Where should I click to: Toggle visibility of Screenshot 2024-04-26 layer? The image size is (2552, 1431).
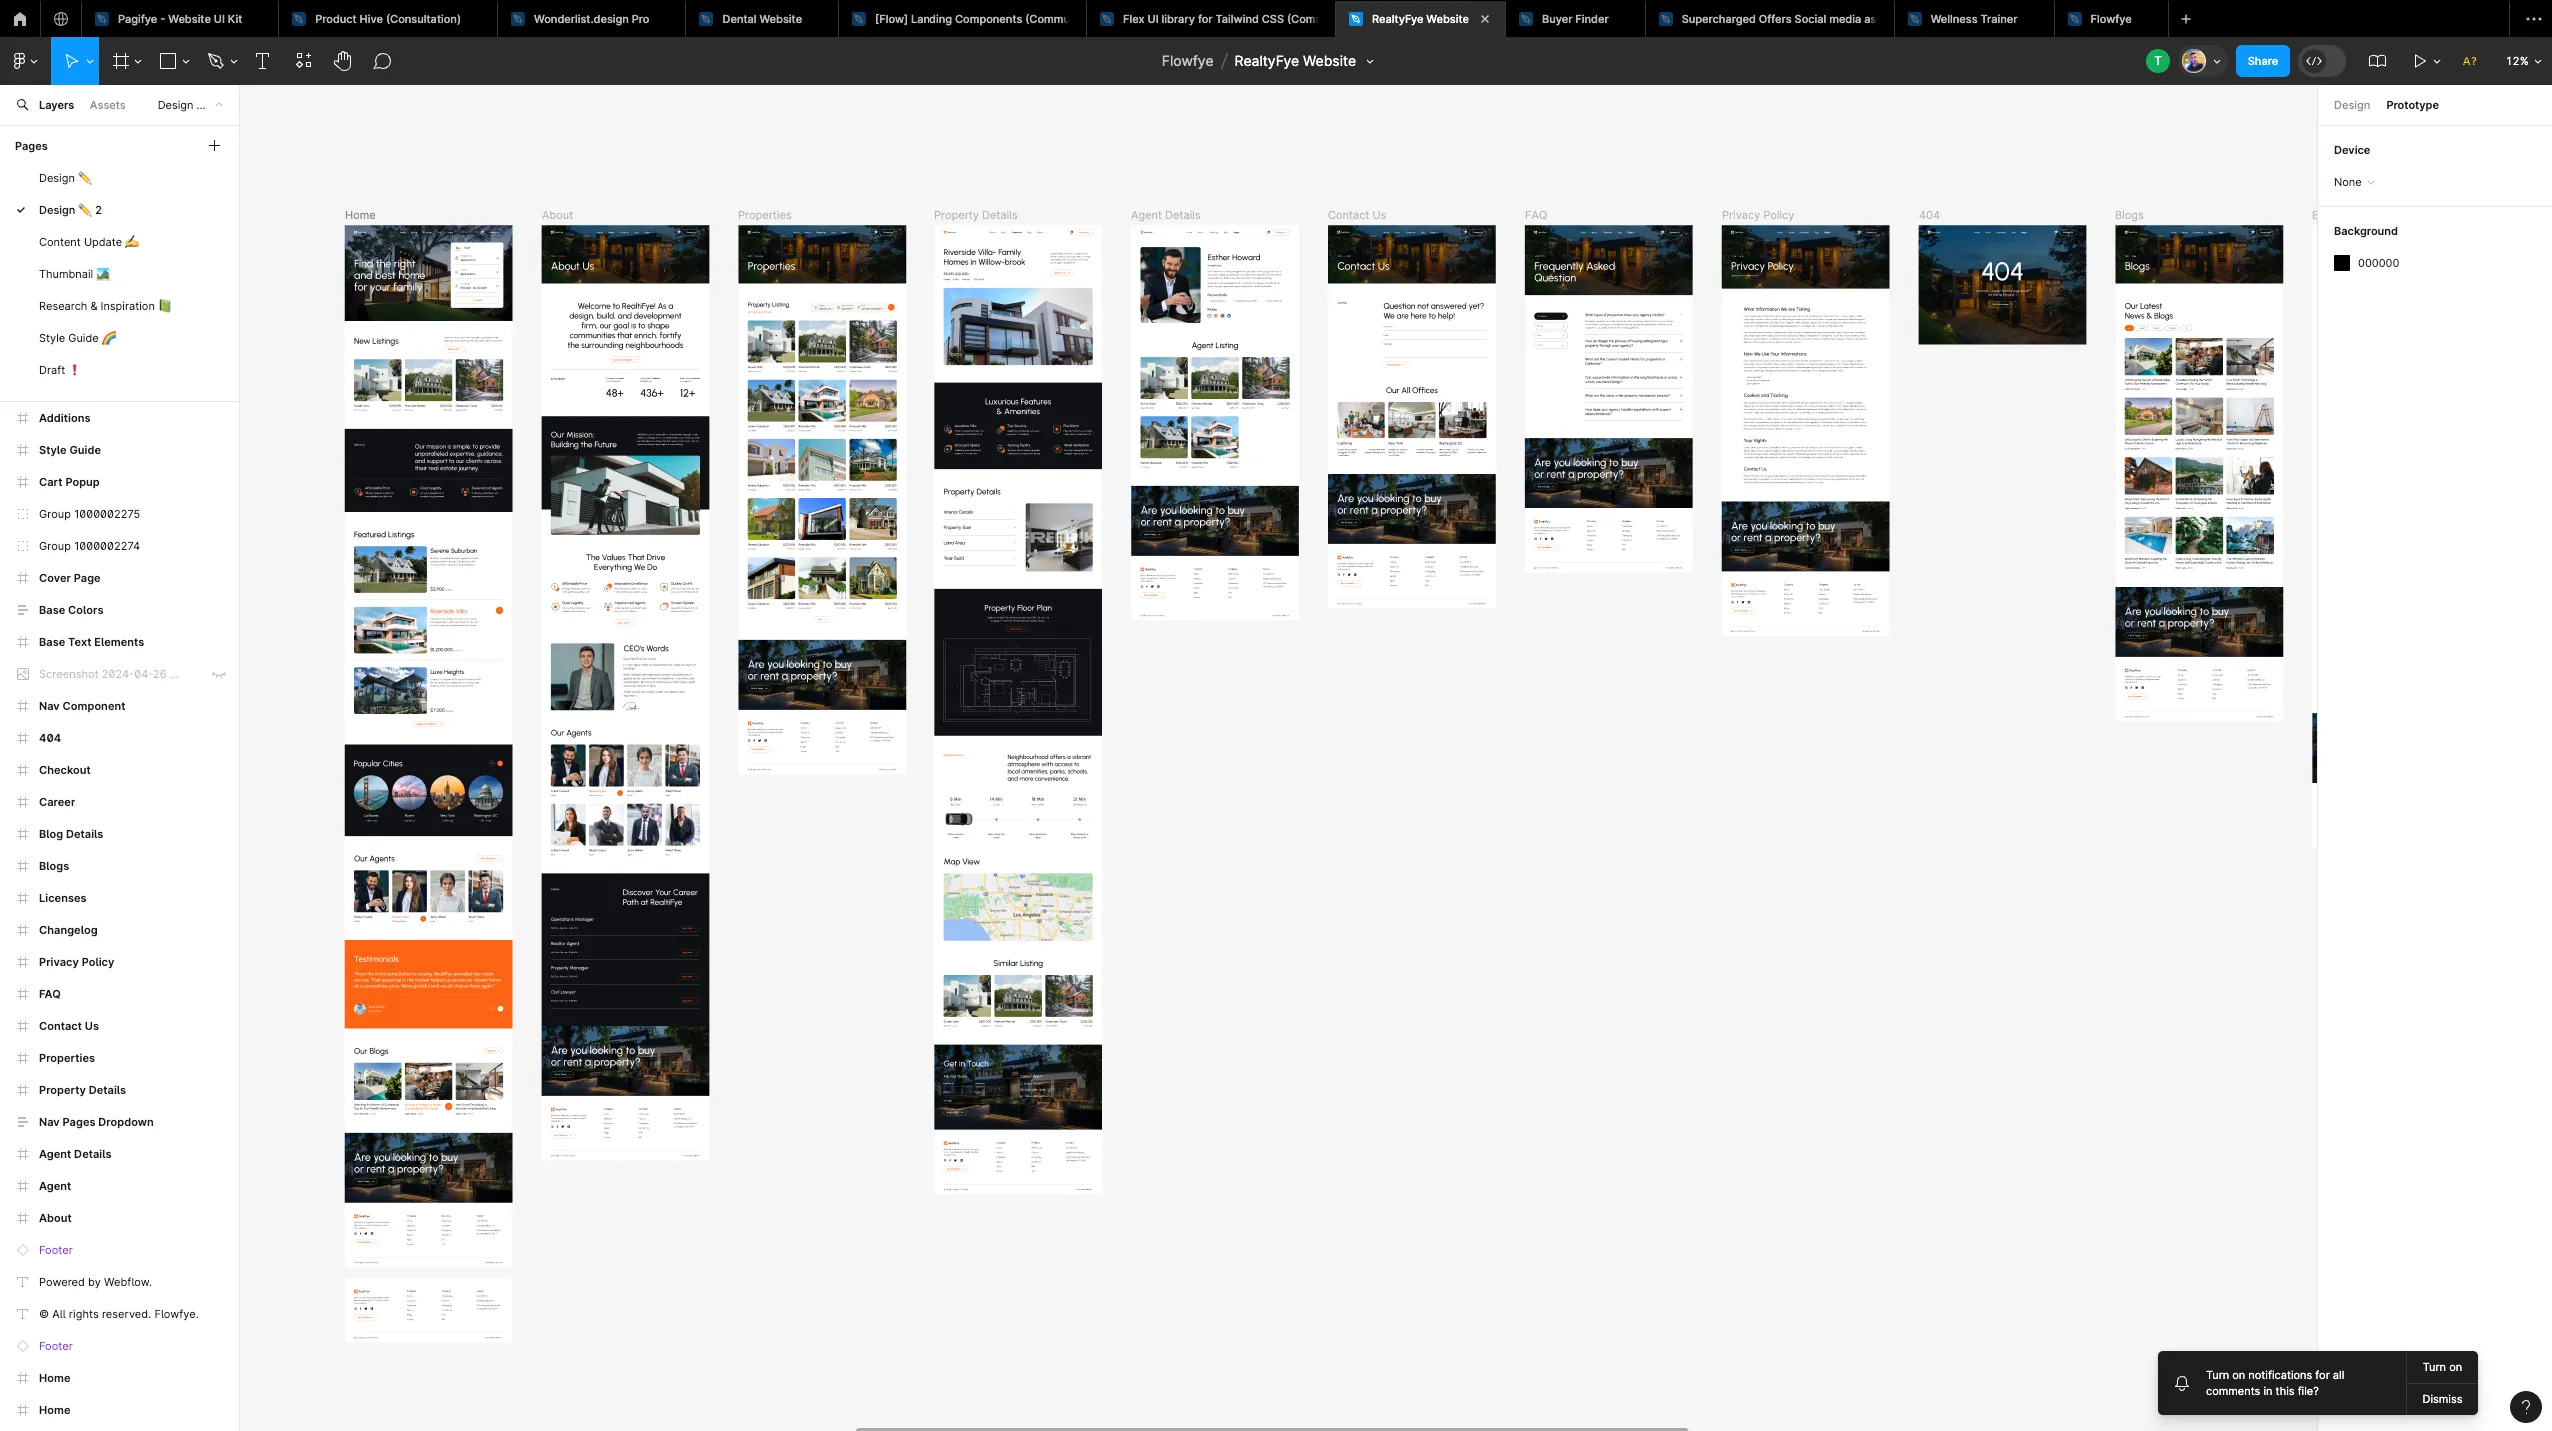coord(218,674)
